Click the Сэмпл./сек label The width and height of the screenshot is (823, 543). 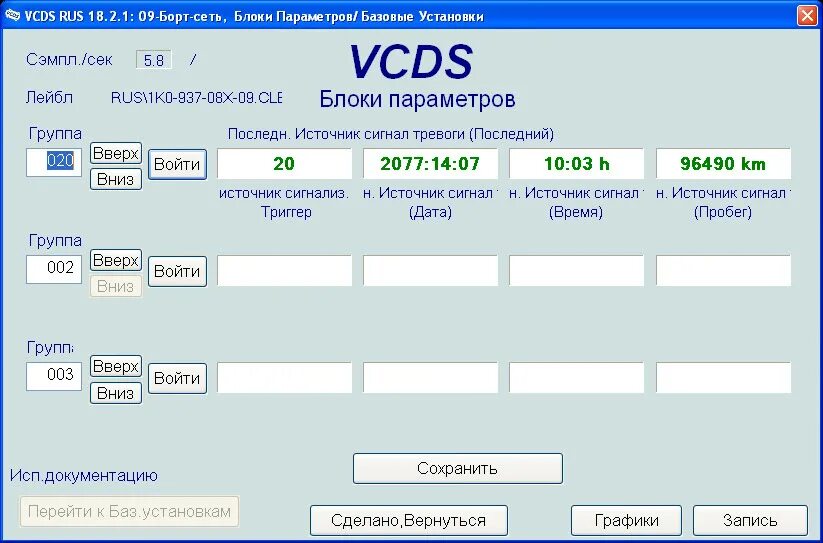(x=69, y=60)
